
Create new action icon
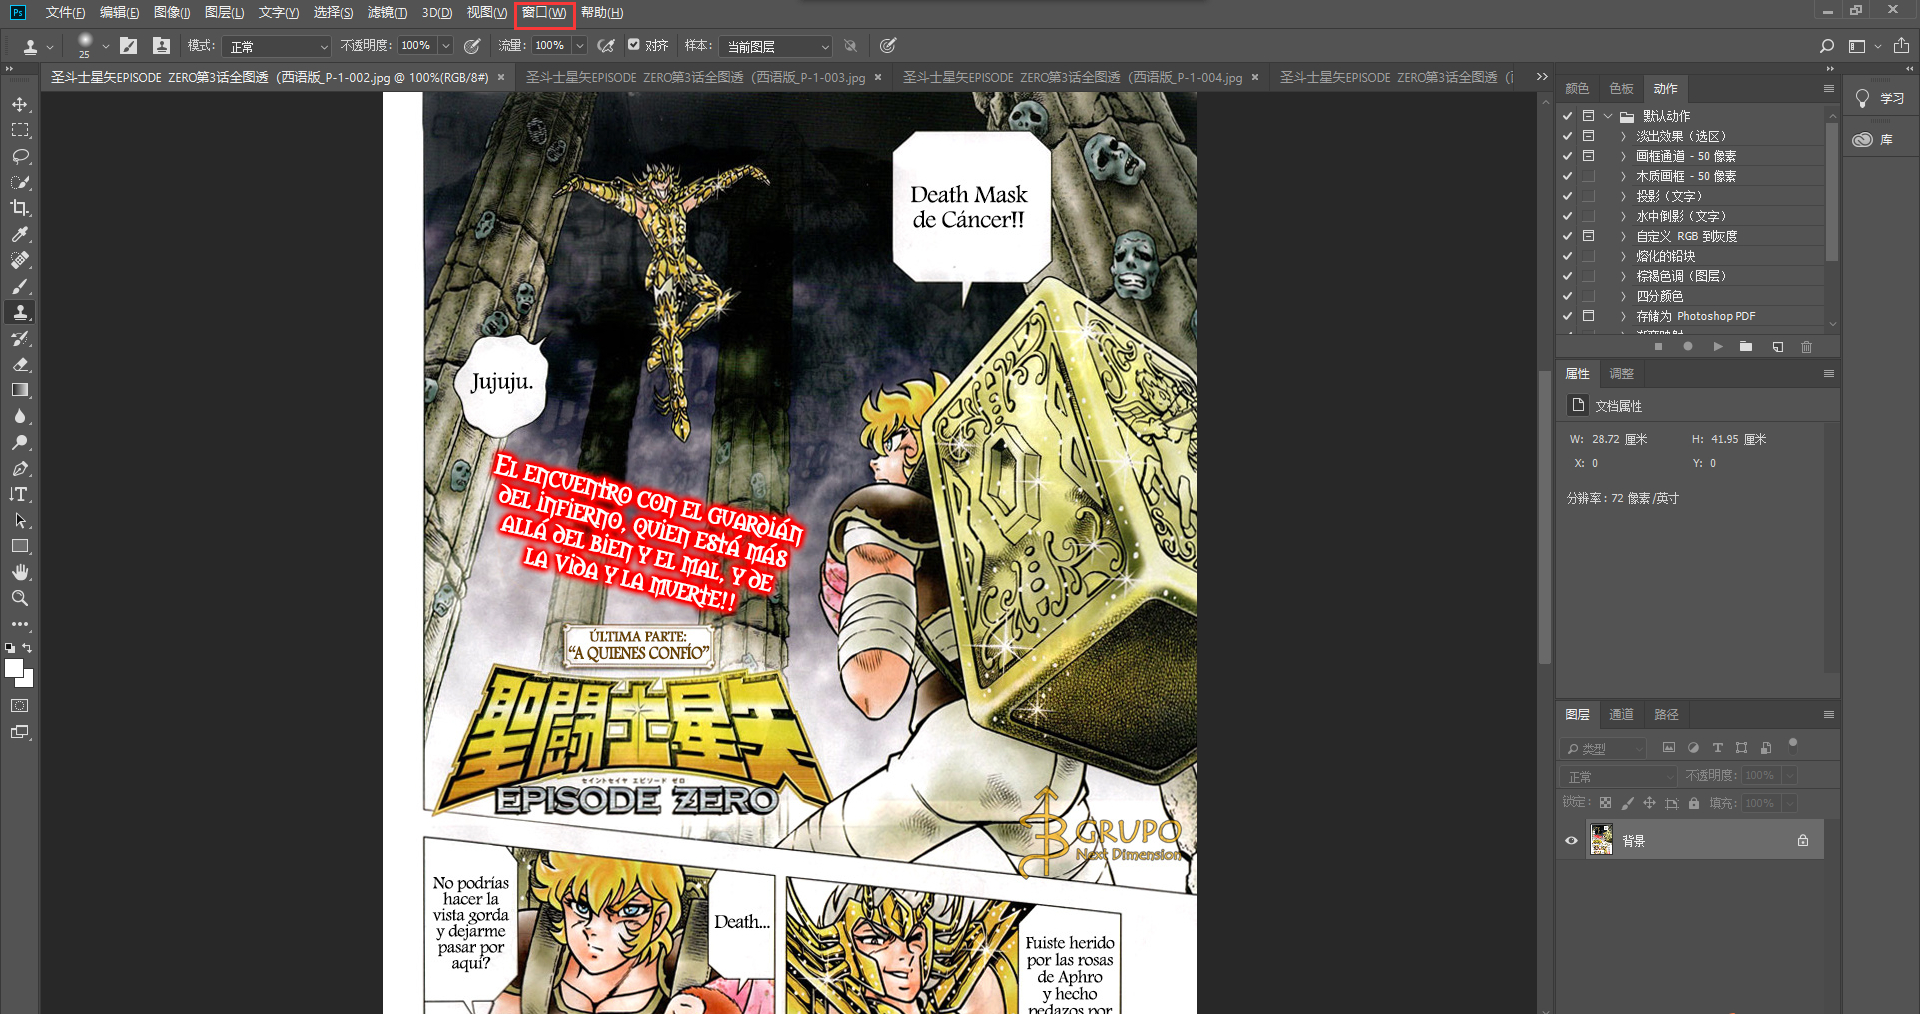pos(1777,347)
